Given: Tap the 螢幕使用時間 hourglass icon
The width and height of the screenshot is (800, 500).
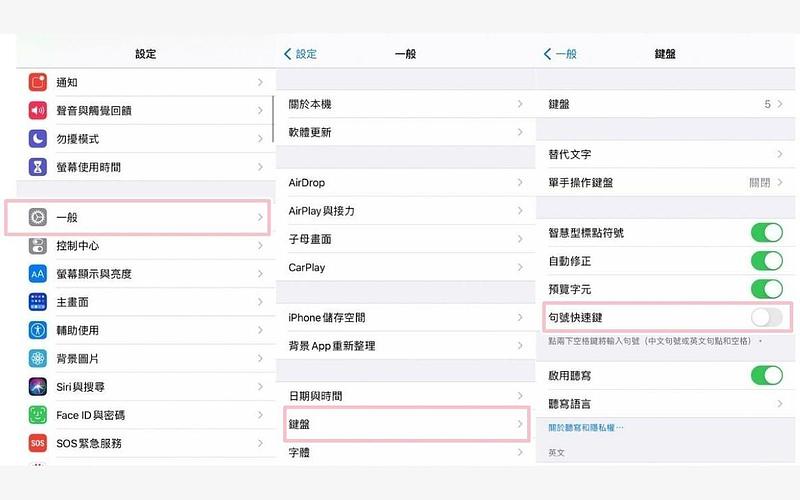Looking at the screenshot, I should 38,167.
